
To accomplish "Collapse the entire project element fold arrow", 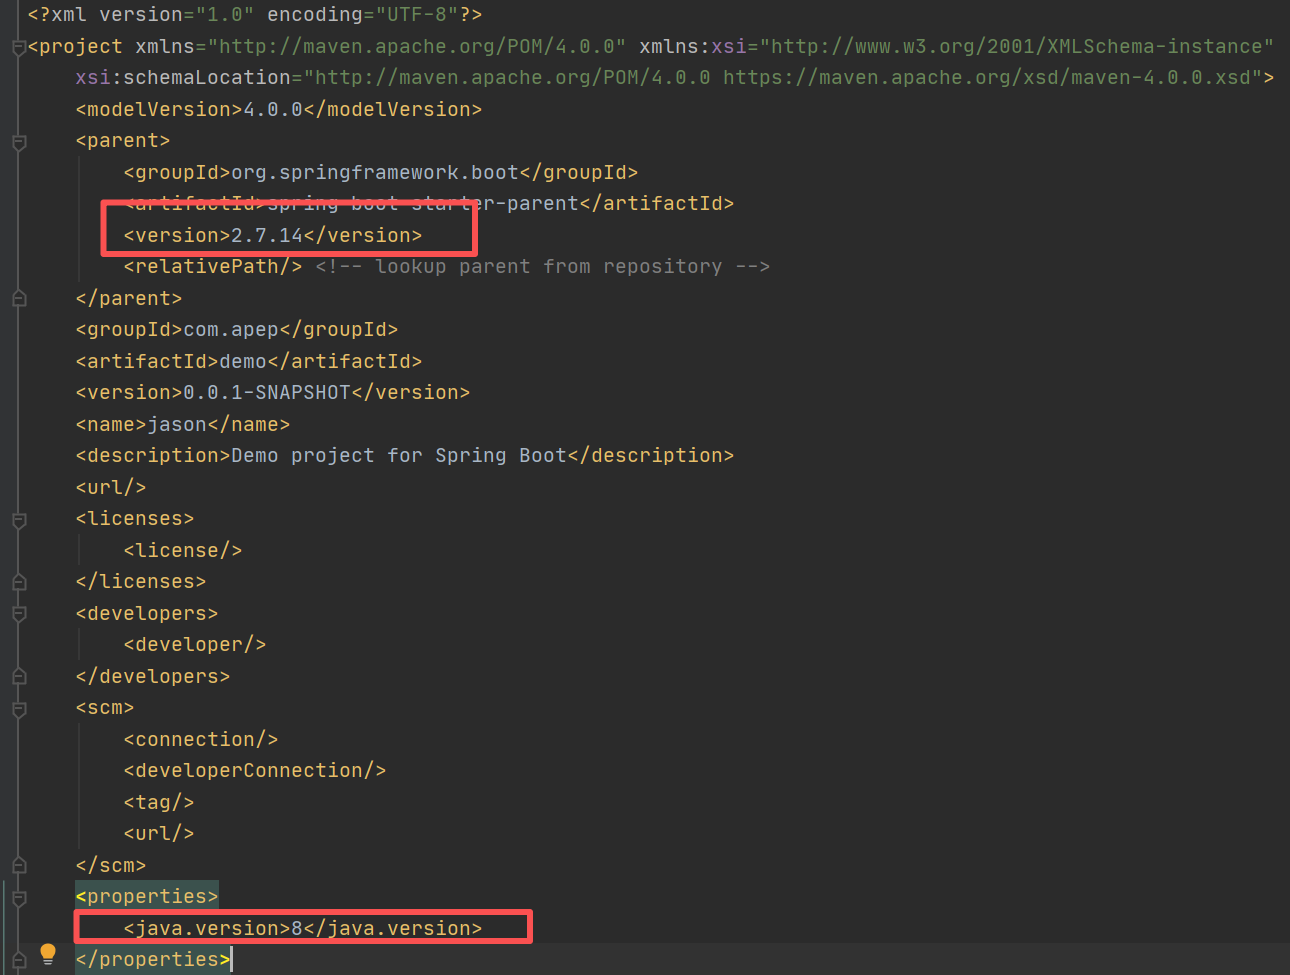I will (18, 45).
